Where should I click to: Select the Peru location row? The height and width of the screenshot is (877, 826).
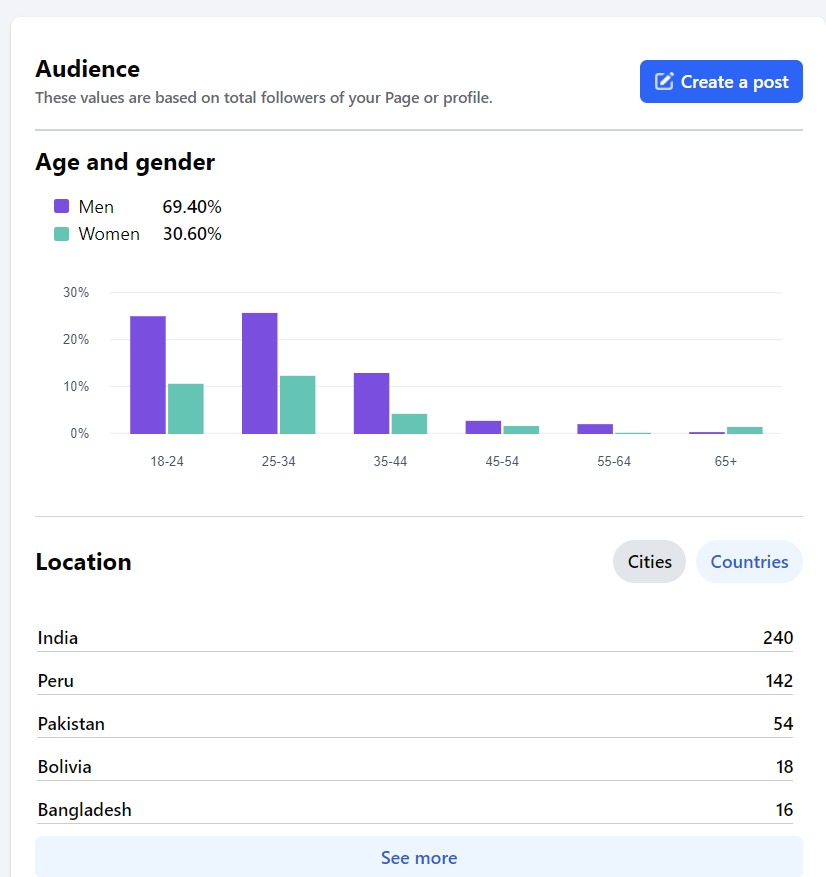[415, 681]
